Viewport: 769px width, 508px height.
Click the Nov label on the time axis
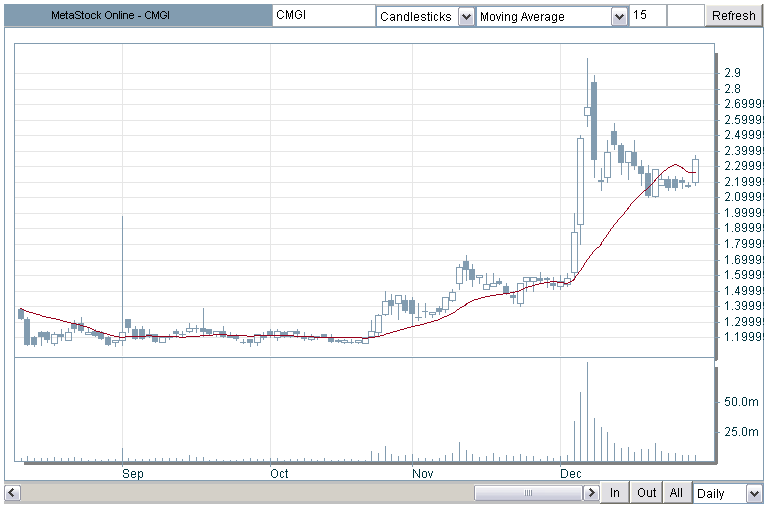pos(423,474)
